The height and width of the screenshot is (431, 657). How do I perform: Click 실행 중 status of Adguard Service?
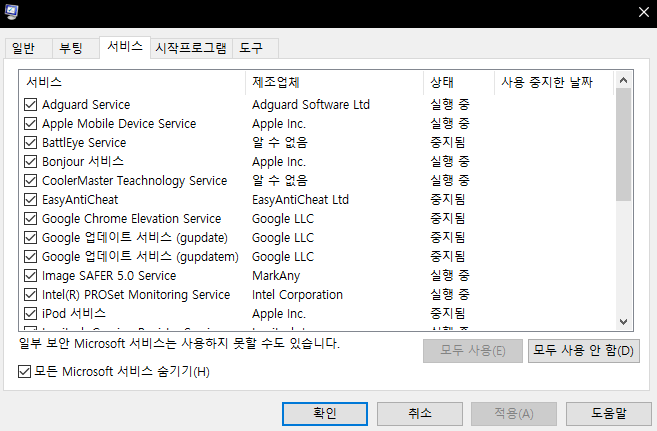[x=450, y=104]
